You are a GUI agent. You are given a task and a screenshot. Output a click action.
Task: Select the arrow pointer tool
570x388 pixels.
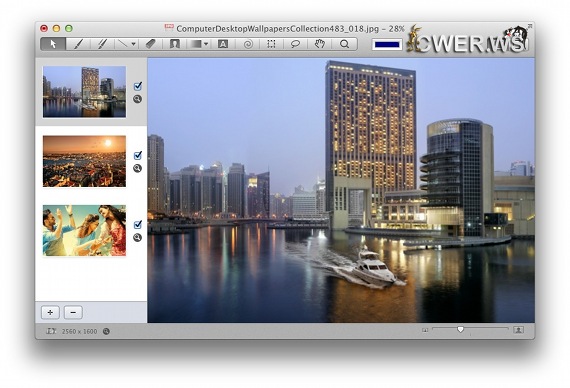[x=53, y=44]
